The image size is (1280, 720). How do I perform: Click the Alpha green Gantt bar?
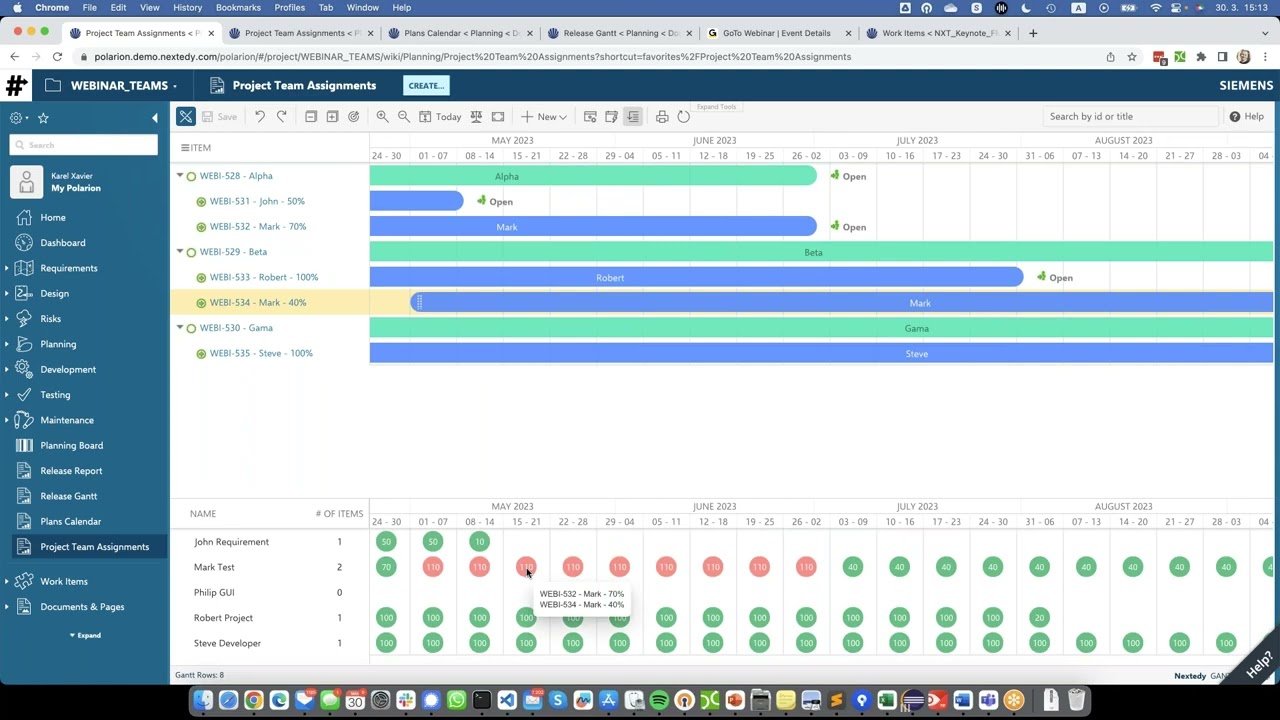tap(593, 176)
